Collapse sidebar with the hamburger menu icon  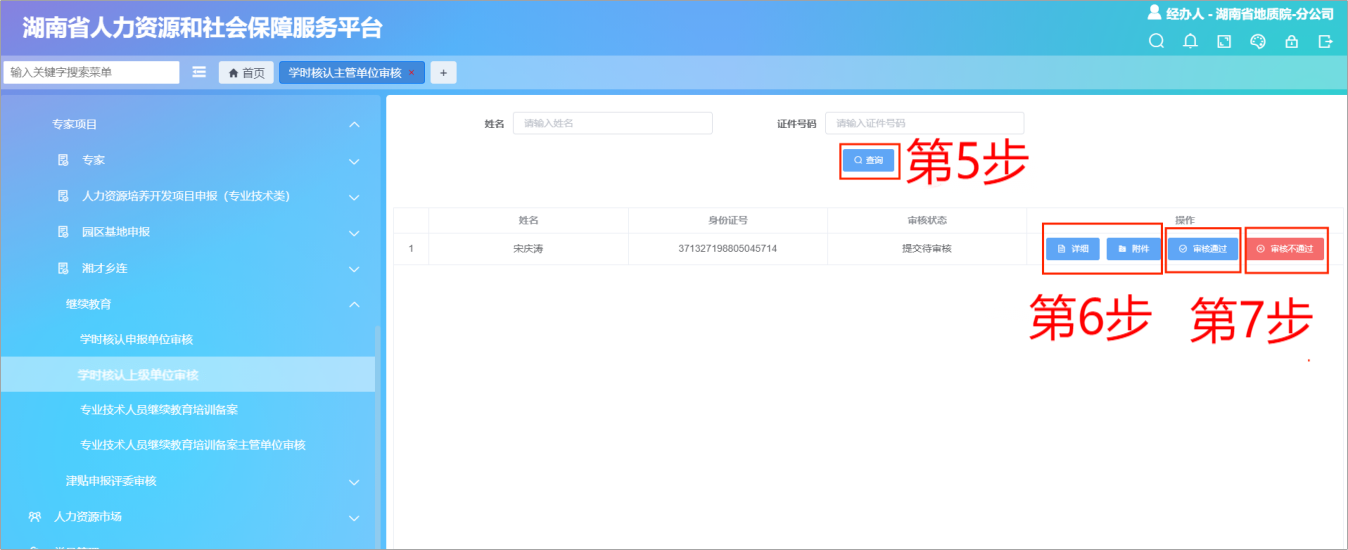(x=199, y=72)
